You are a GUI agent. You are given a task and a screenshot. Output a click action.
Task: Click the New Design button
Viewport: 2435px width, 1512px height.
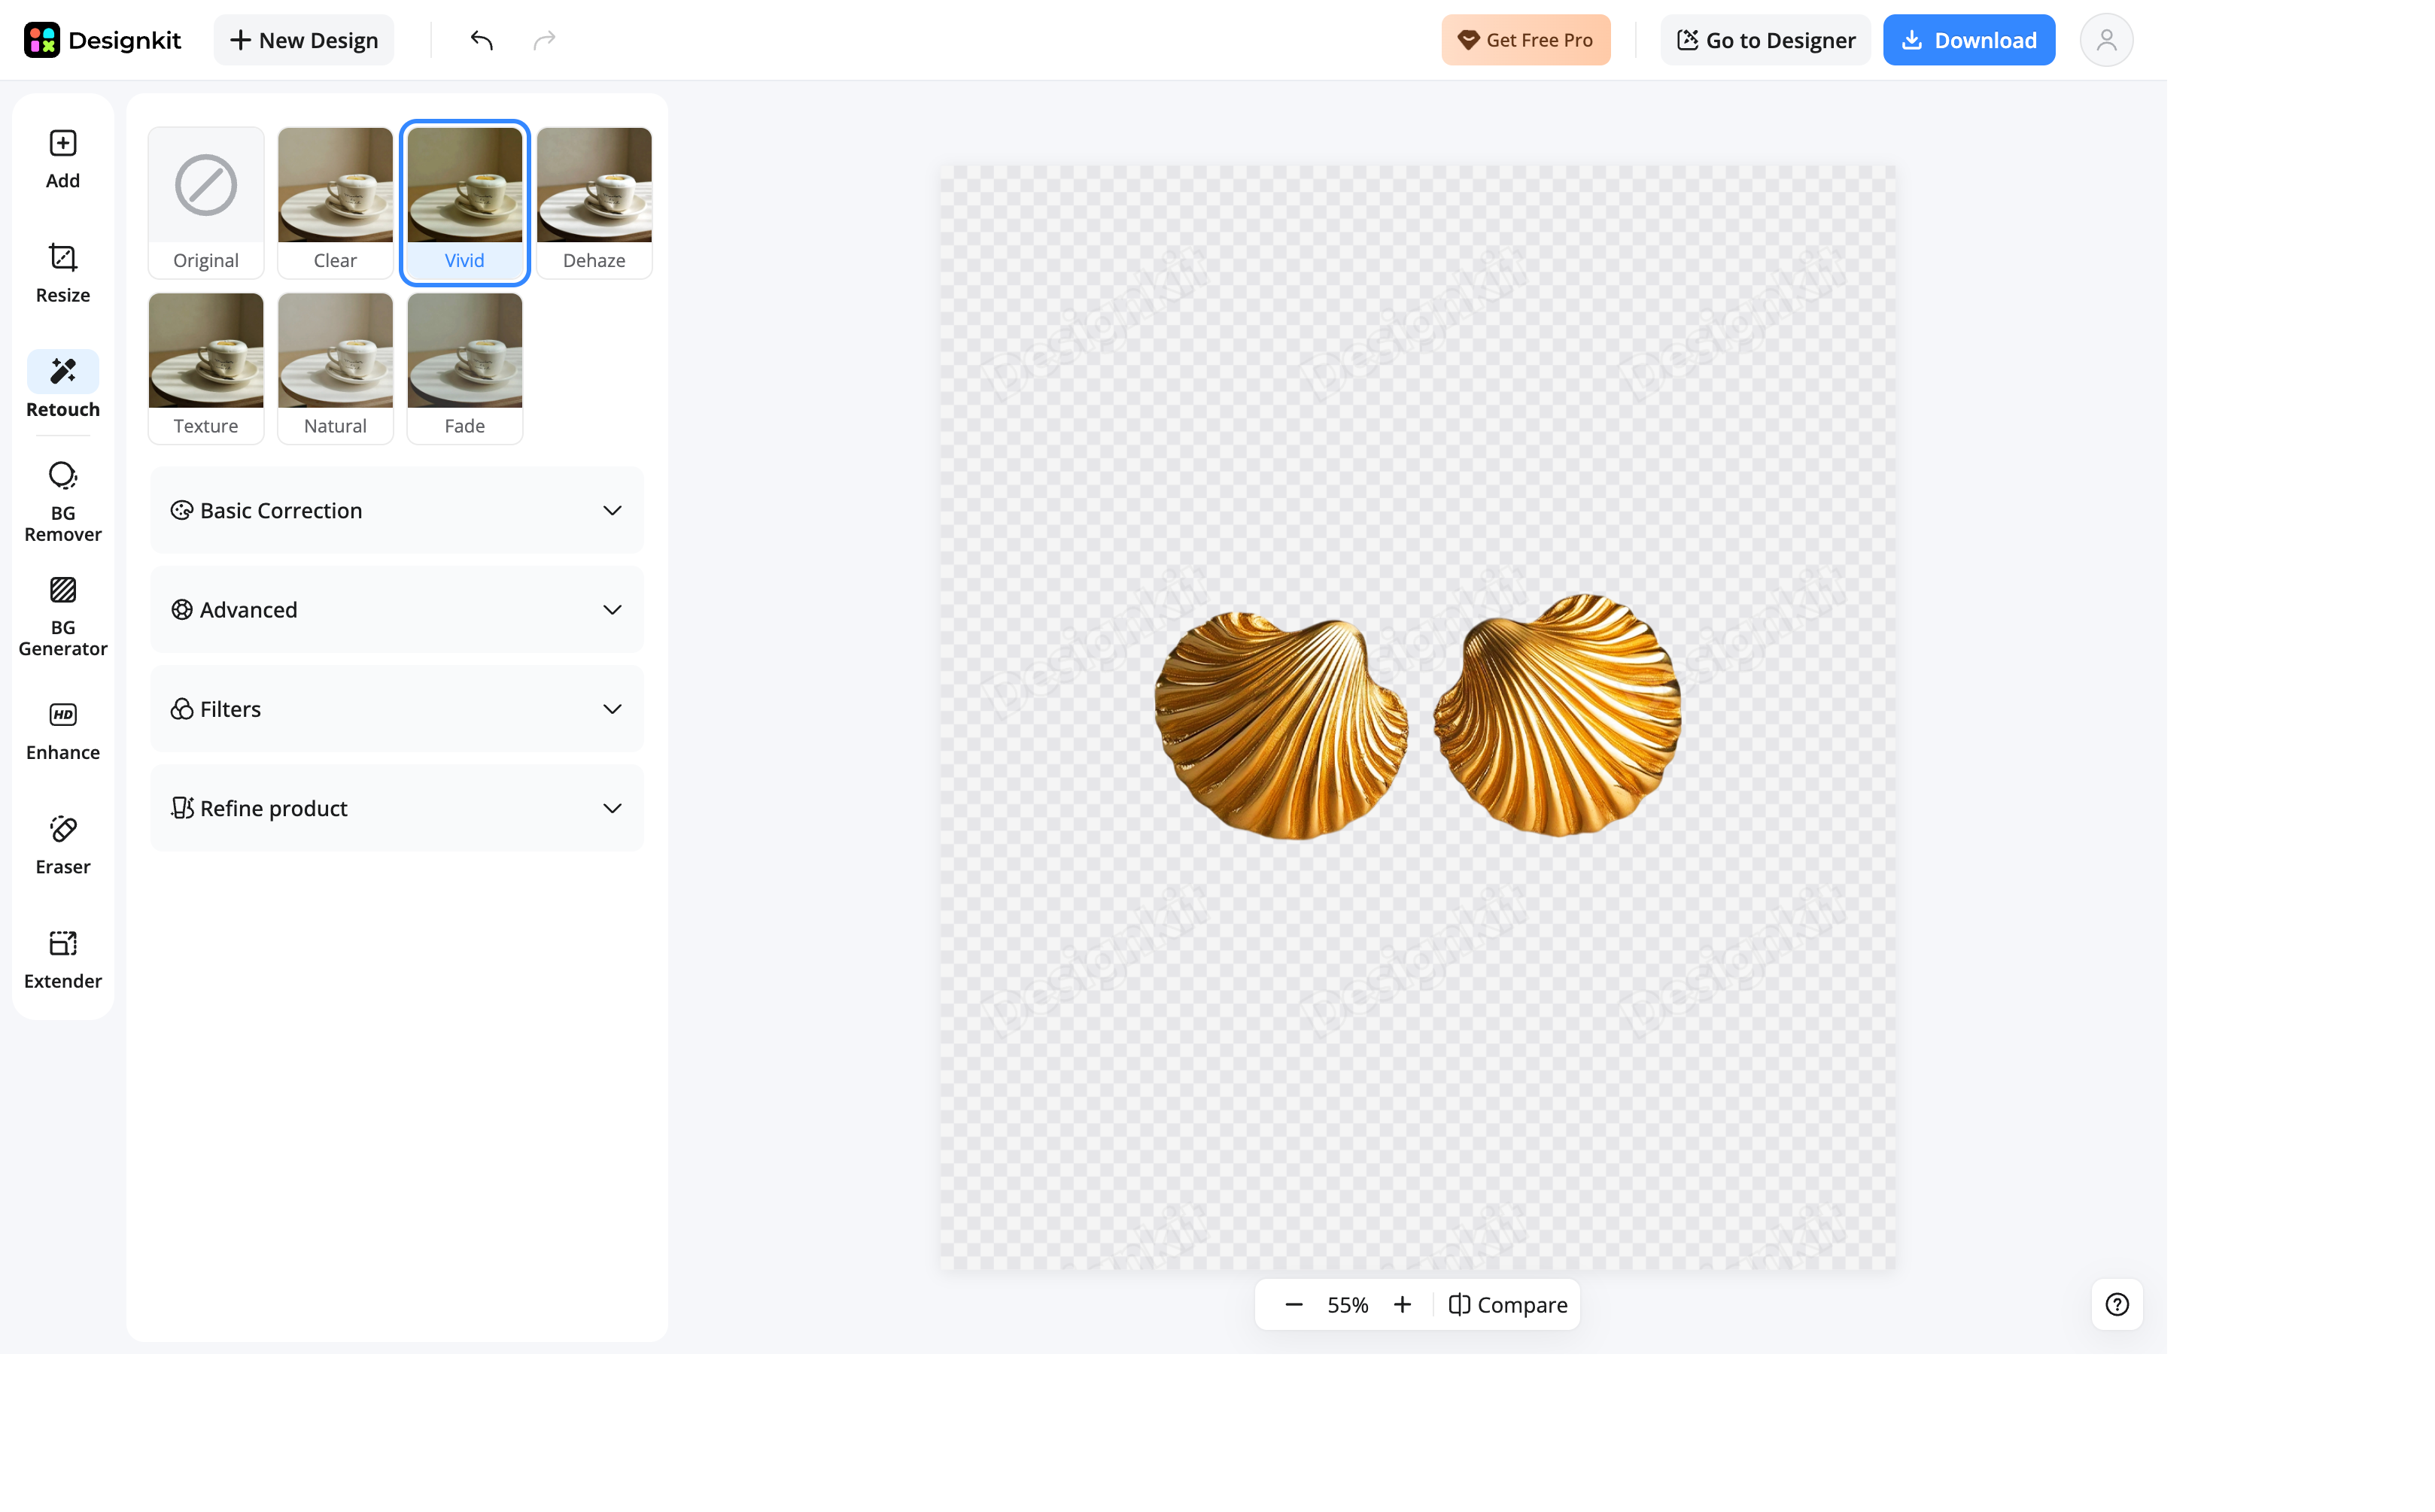click(304, 40)
